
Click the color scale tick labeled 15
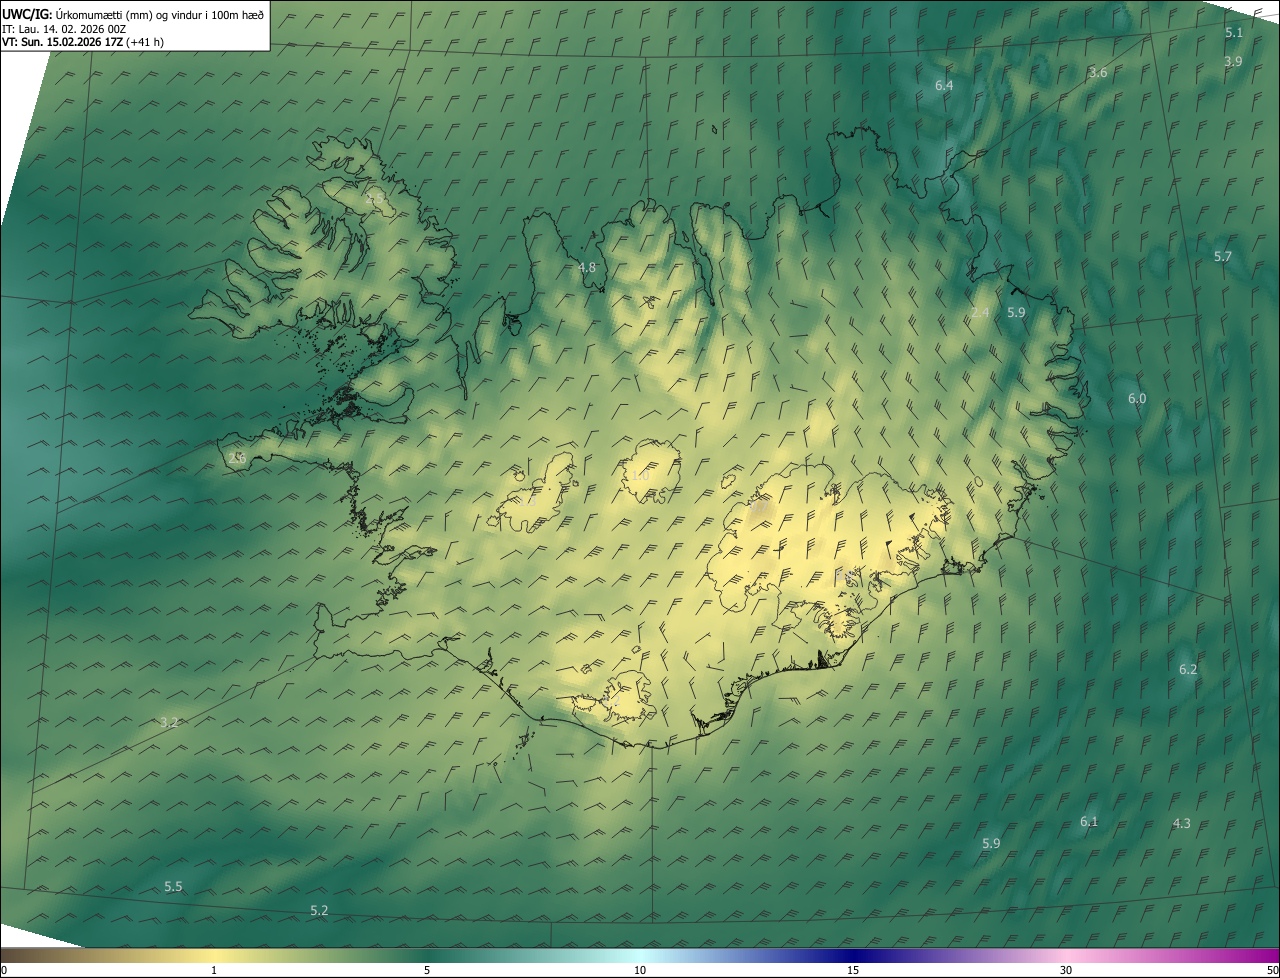[x=853, y=971]
